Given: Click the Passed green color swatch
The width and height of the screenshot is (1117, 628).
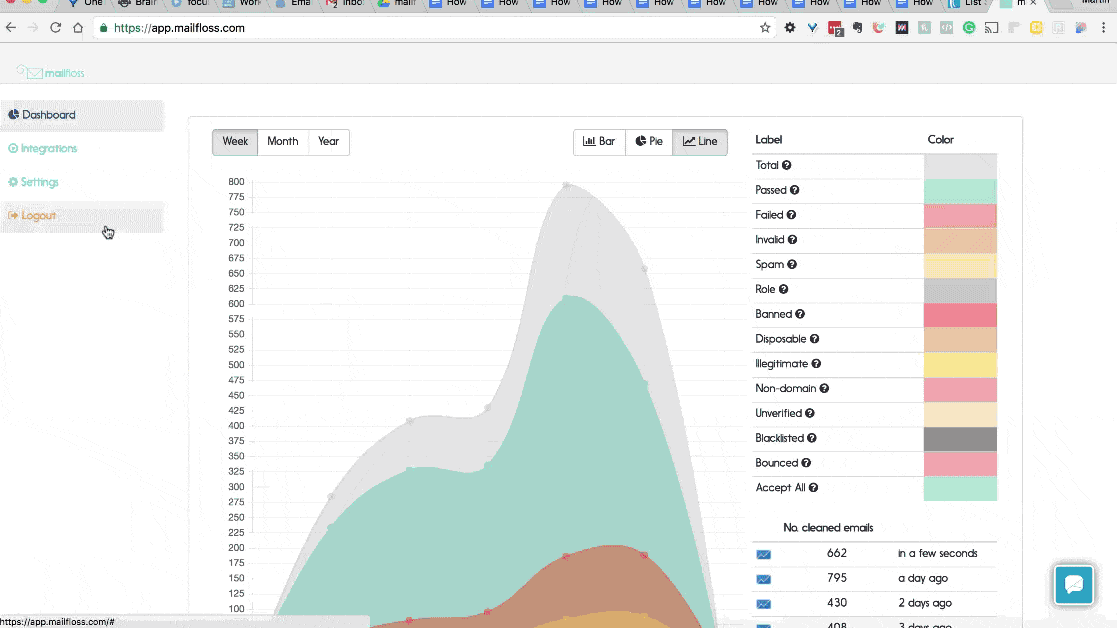Looking at the screenshot, I should [960, 191].
